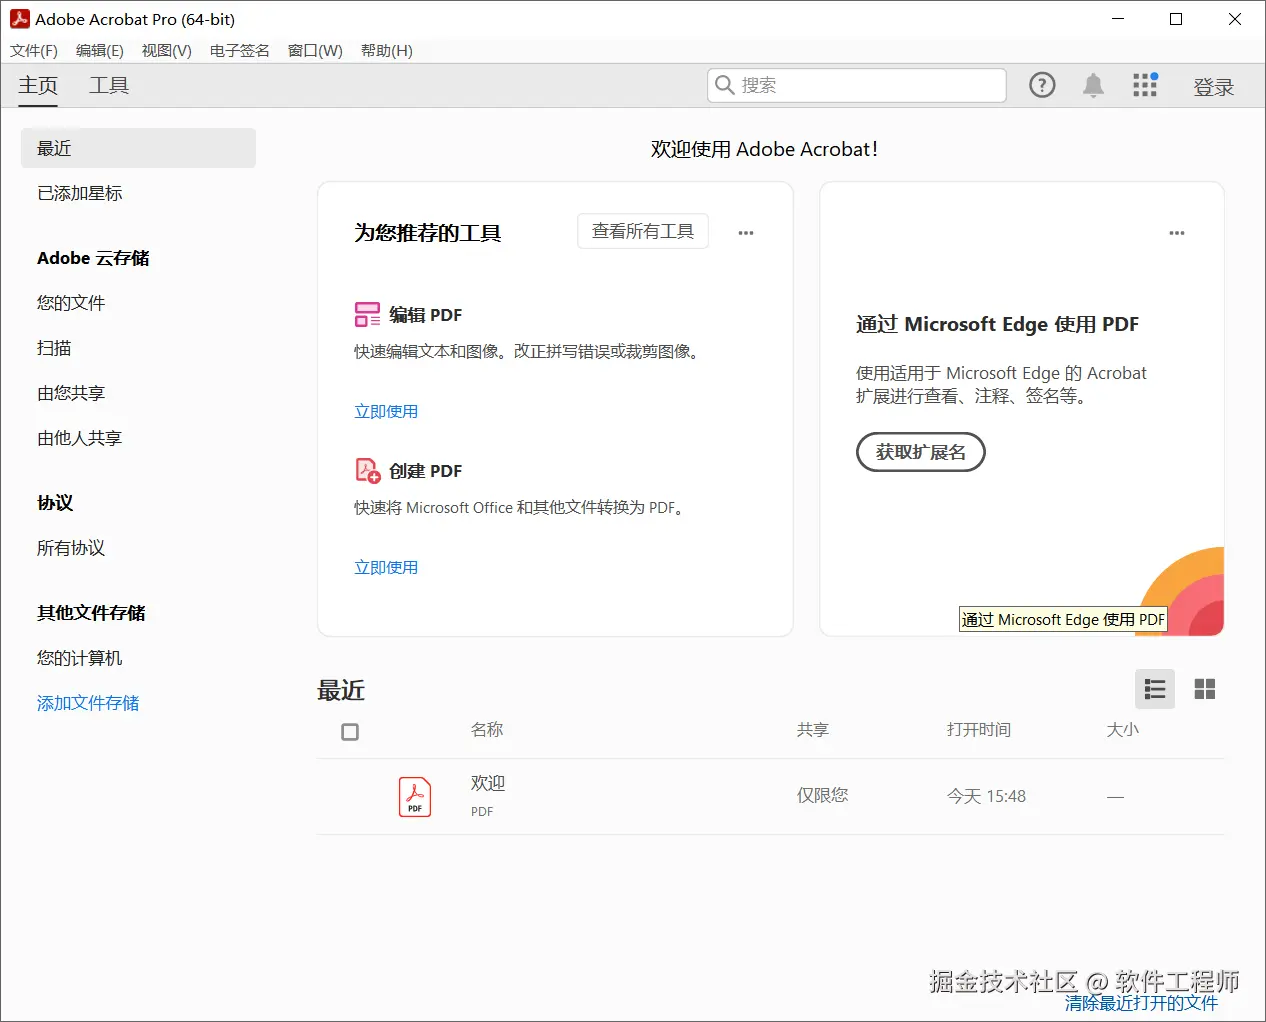
Task: Click the 获取扩展名 button
Action: pyautogui.click(x=921, y=452)
